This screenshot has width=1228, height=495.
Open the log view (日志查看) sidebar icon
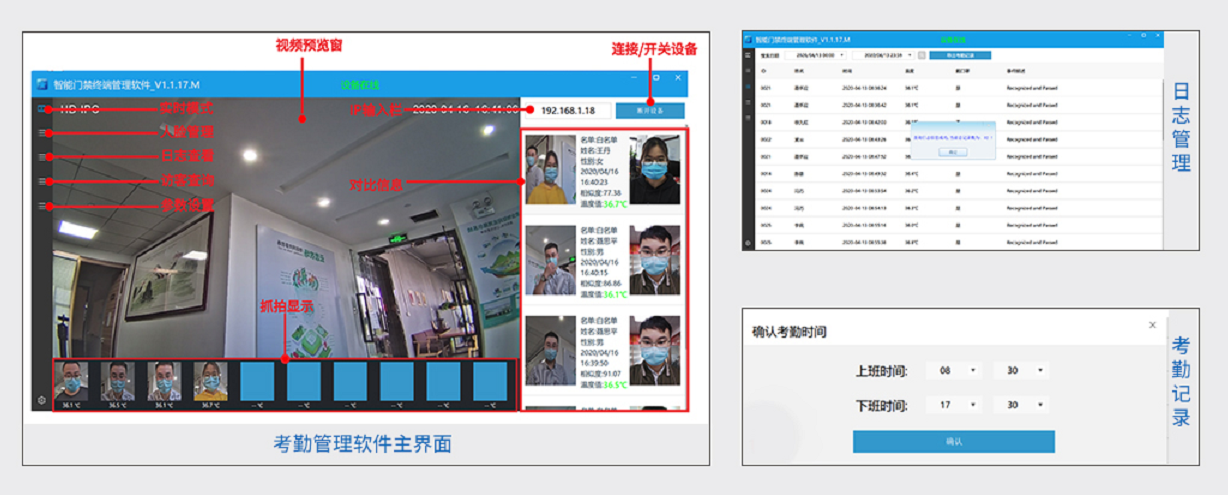click(42, 157)
